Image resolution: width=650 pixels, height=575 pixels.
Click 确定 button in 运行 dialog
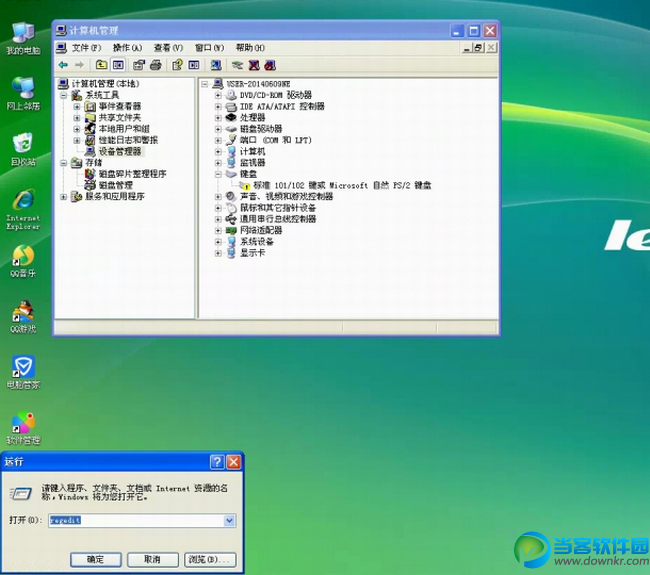tap(96, 560)
